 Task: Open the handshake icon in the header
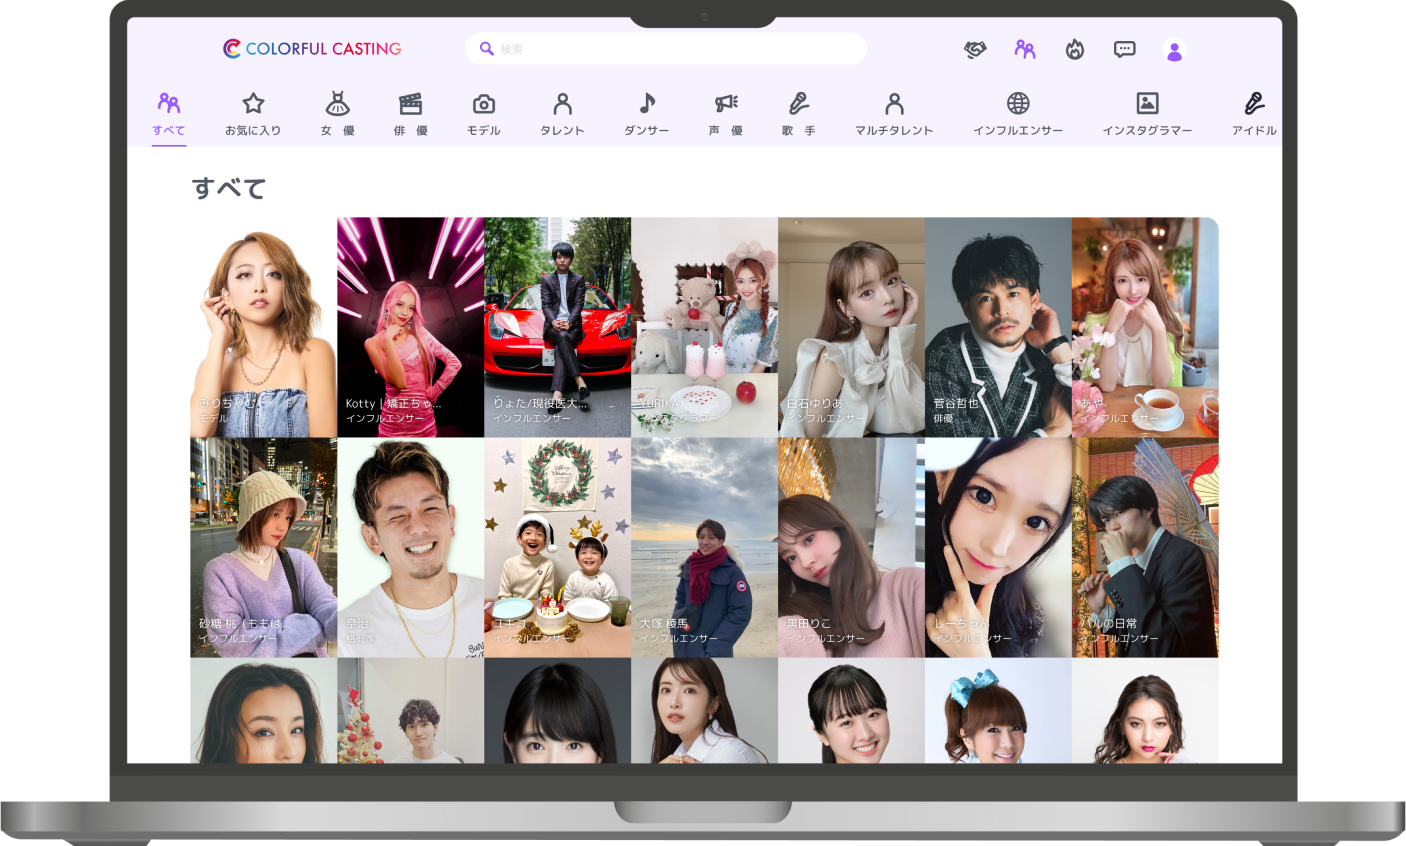(975, 49)
